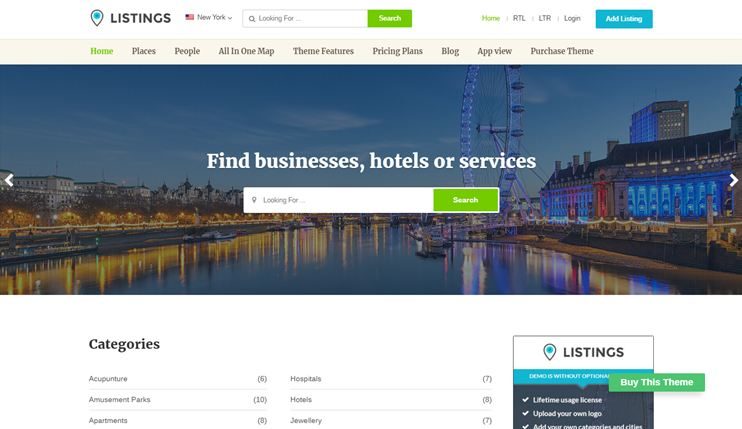Select the Pricing Plans menu item
Screen dimensions: 742x429
tap(398, 51)
